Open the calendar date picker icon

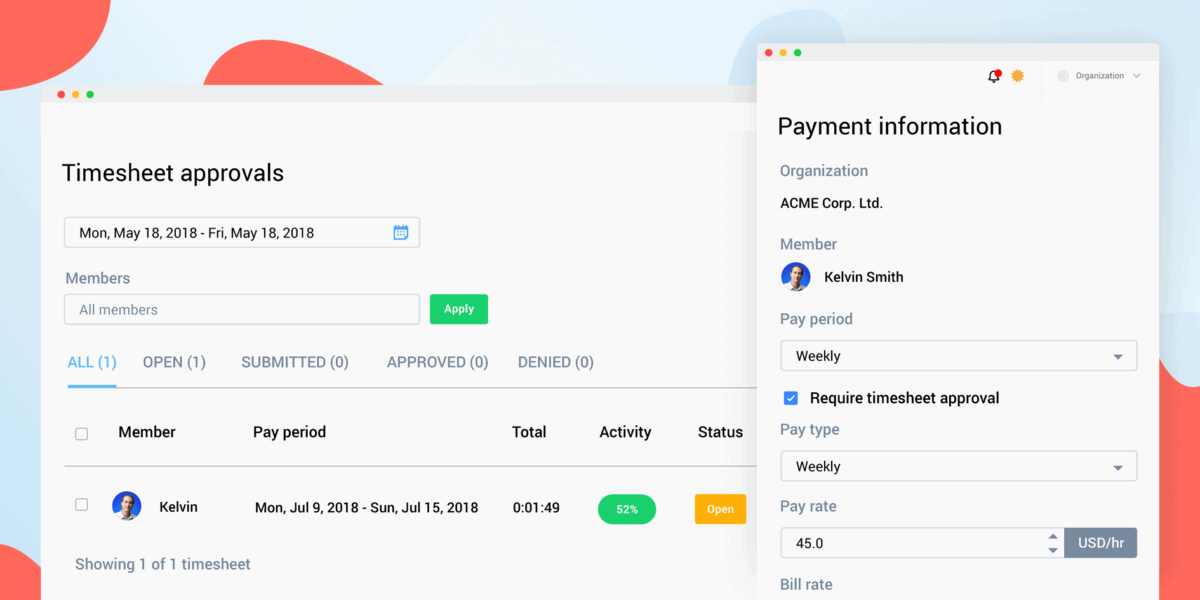click(x=401, y=231)
